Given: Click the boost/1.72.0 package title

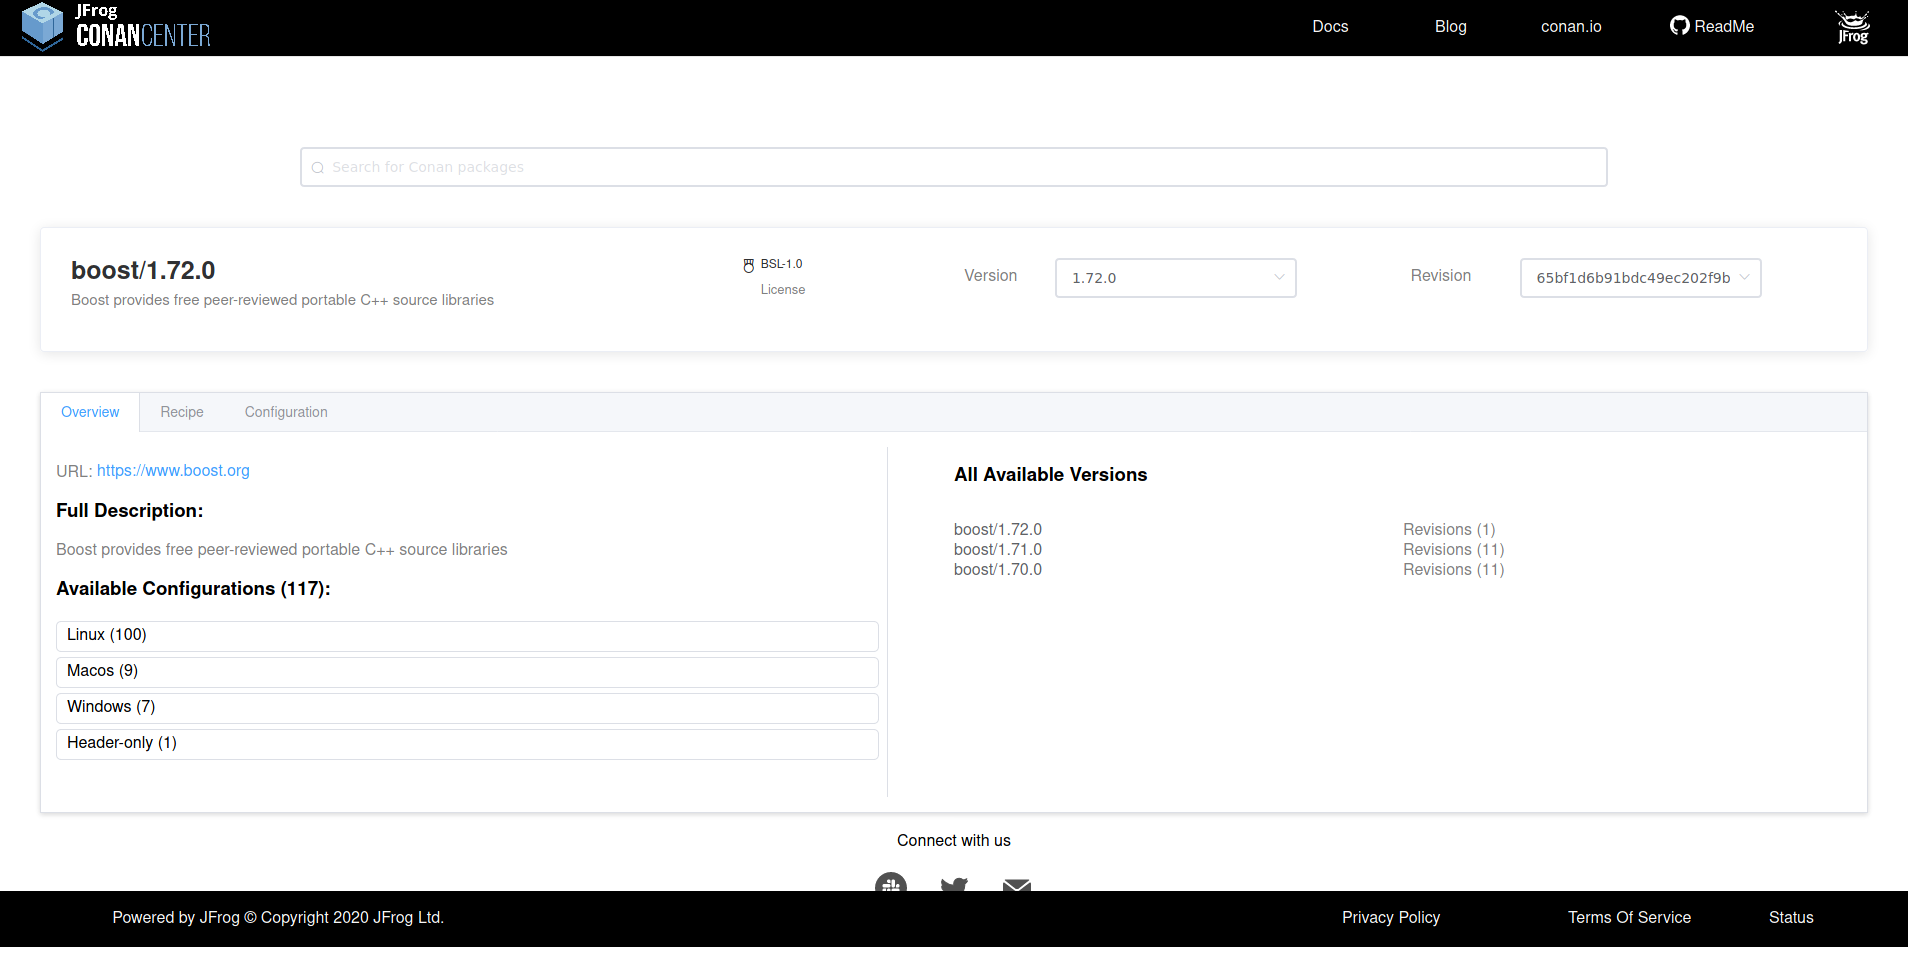Looking at the screenshot, I should [143, 270].
